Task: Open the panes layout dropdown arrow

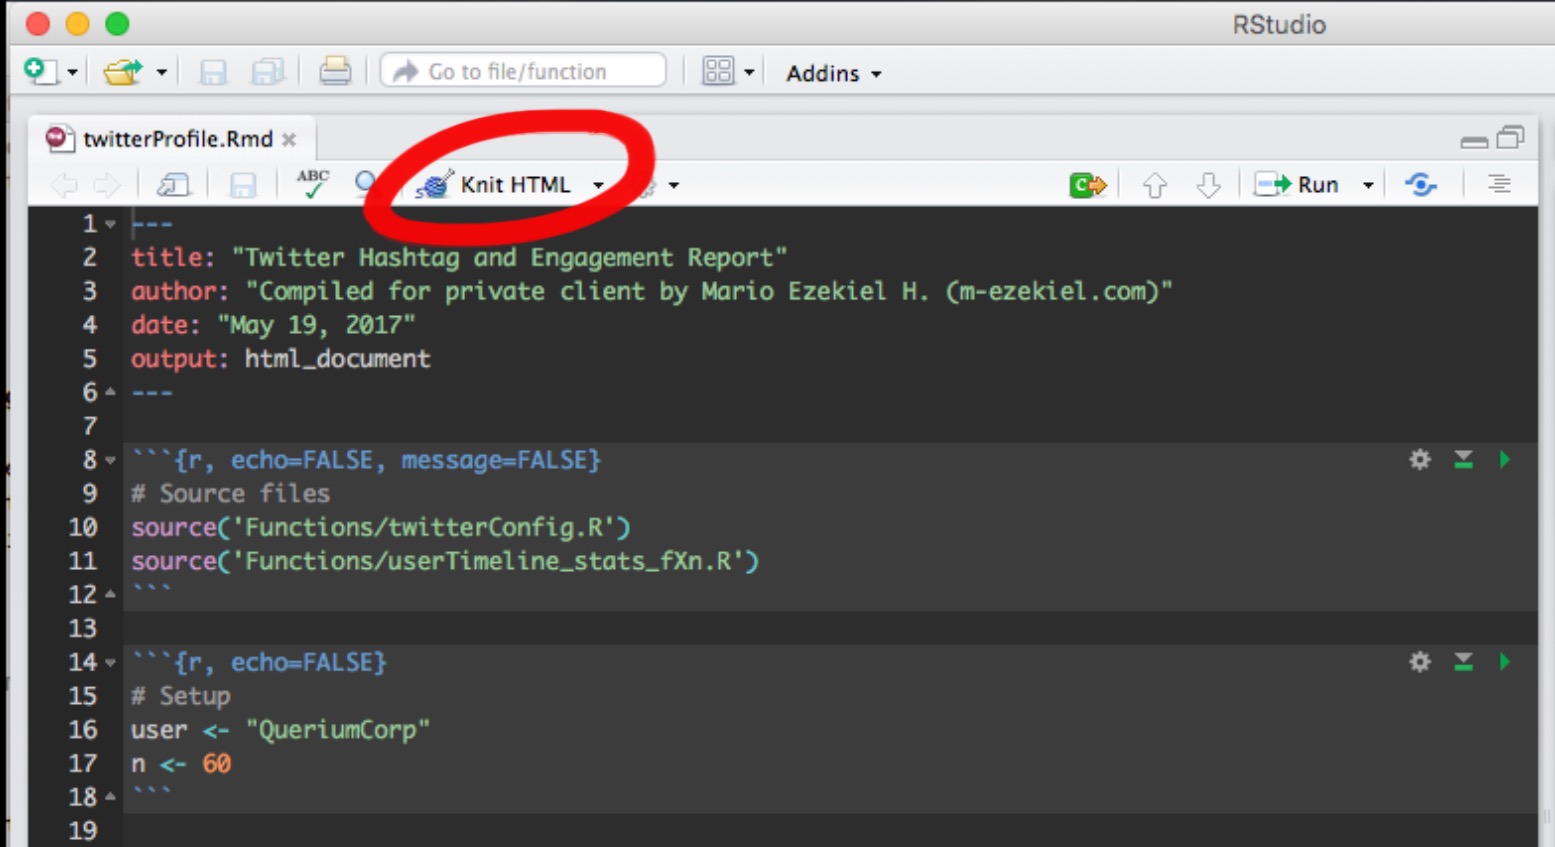Action: tap(749, 73)
